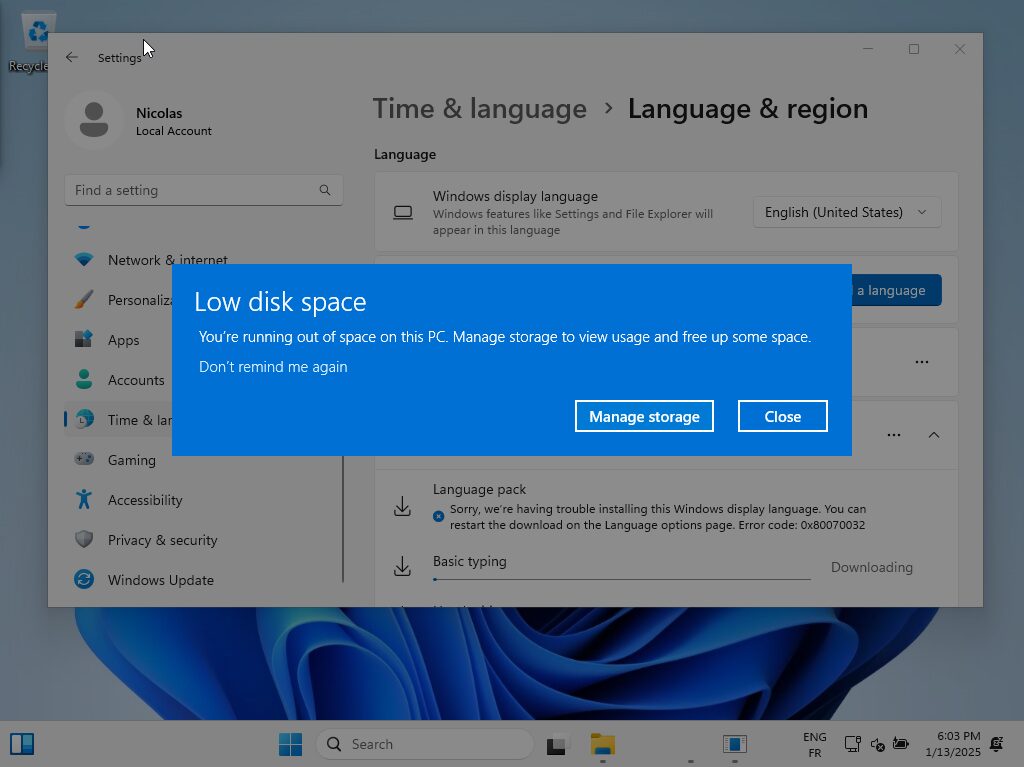Open File Explorer from the taskbar
Image resolution: width=1024 pixels, height=767 pixels.
click(x=603, y=744)
